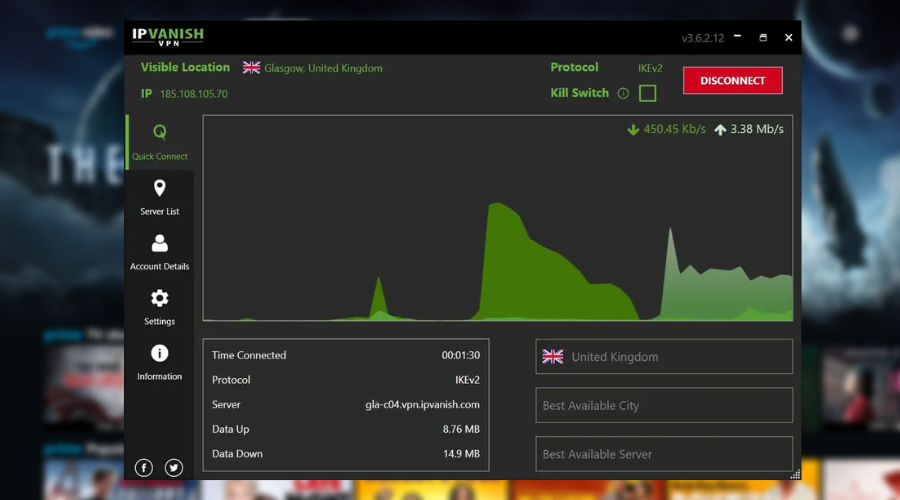Open the Best Available Server dropdown
This screenshot has height=500, width=900.
(x=664, y=454)
